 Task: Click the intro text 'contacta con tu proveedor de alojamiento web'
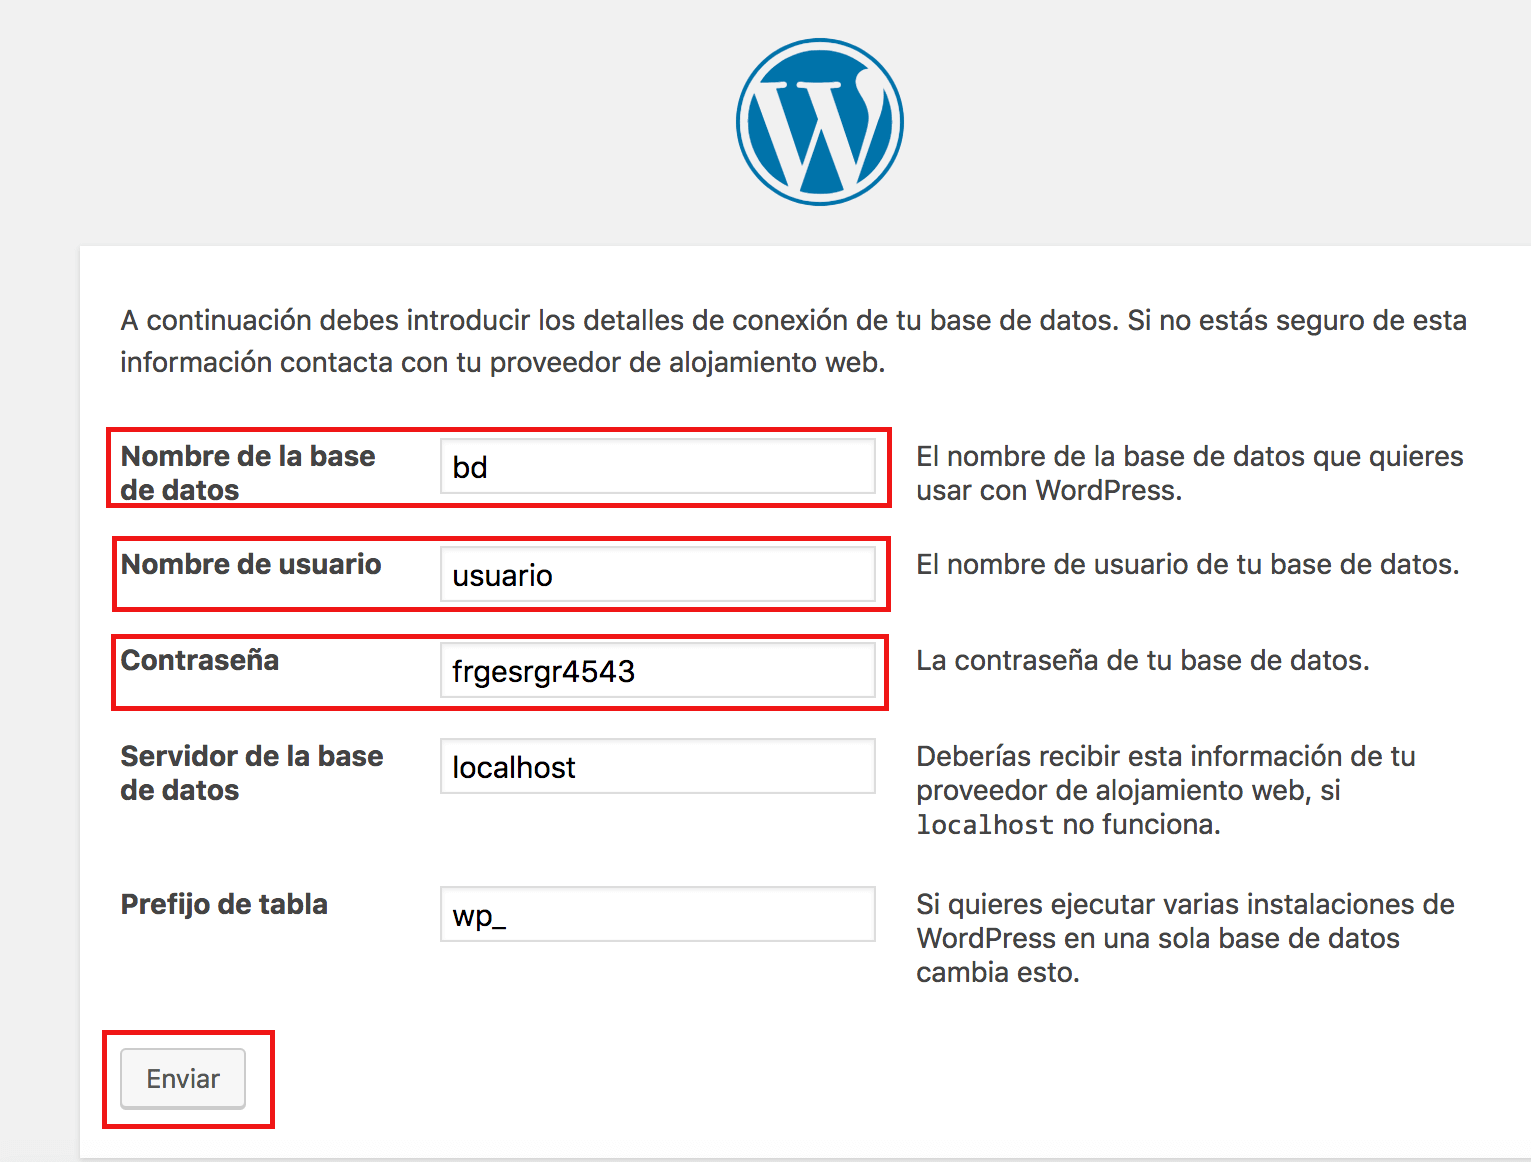pos(582,362)
